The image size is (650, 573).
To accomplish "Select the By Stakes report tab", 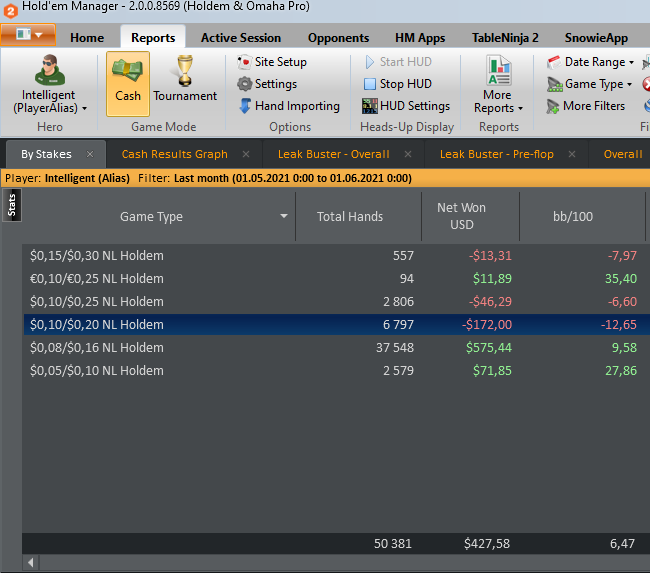I will pyautogui.click(x=46, y=154).
